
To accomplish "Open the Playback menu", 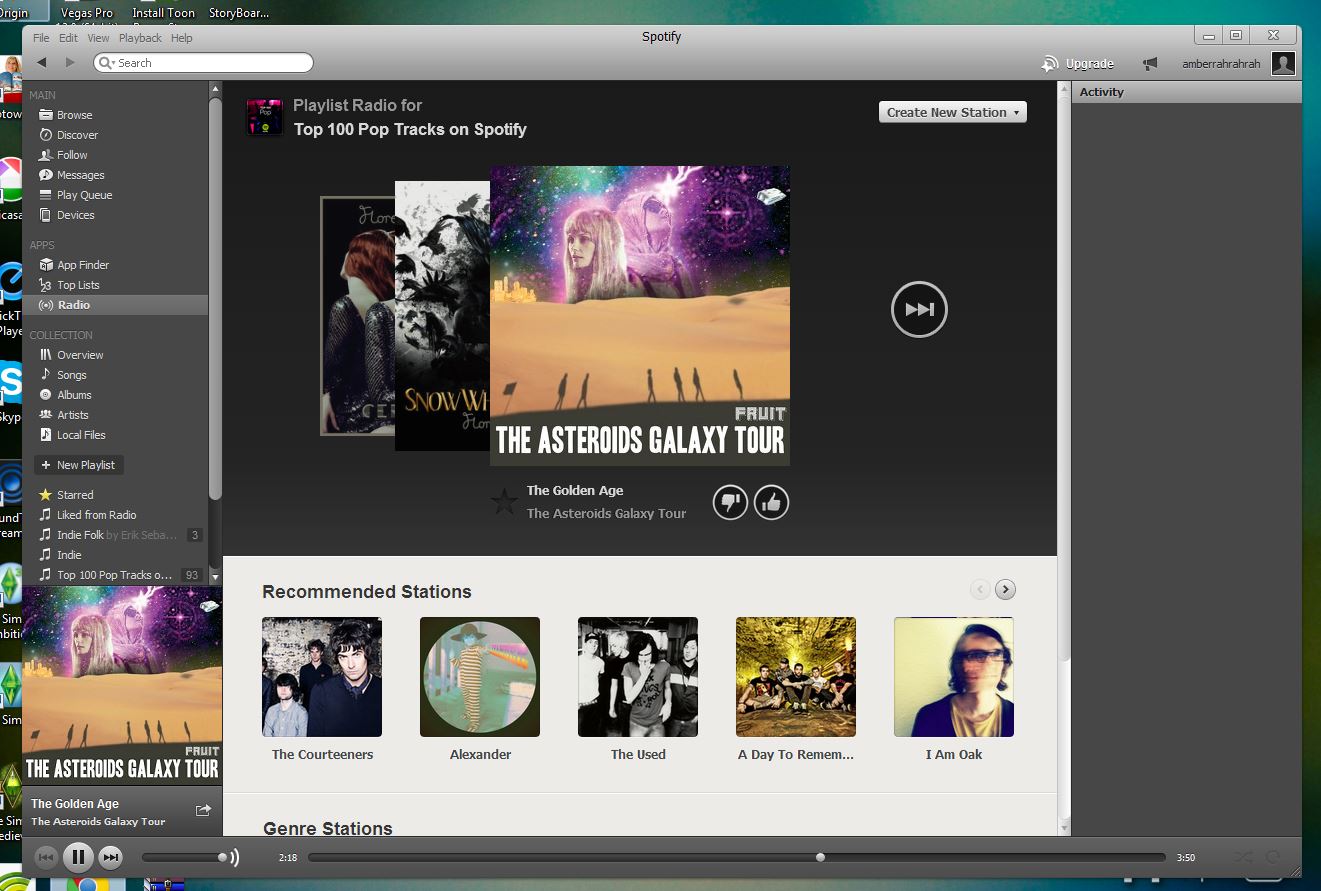I will point(140,38).
